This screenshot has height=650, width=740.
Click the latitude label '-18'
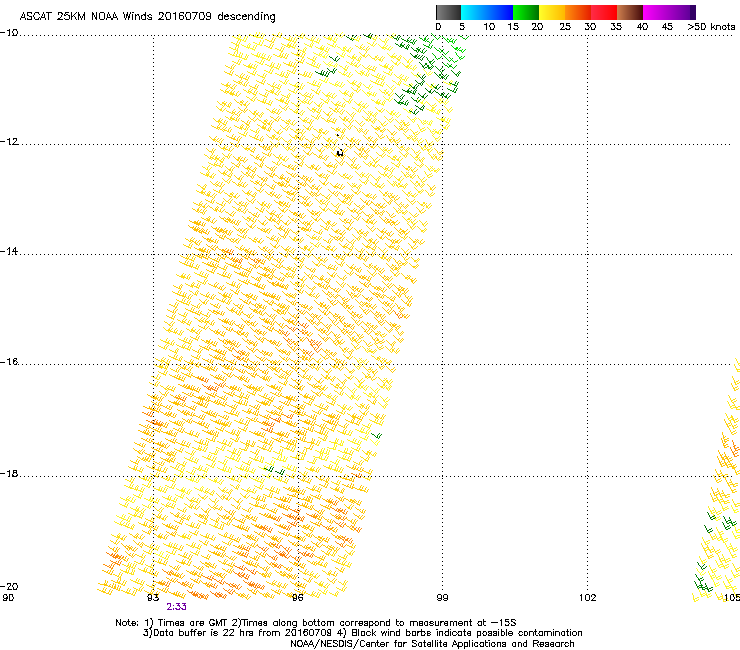point(9,473)
